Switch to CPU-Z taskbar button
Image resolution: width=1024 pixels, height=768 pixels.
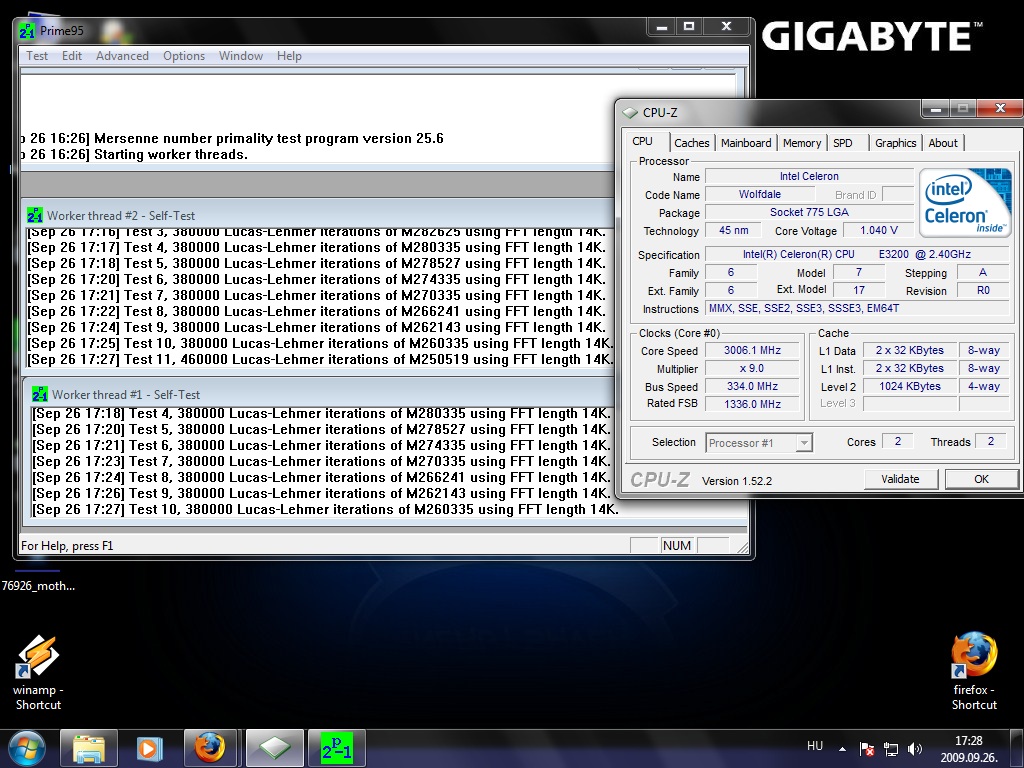coord(275,748)
